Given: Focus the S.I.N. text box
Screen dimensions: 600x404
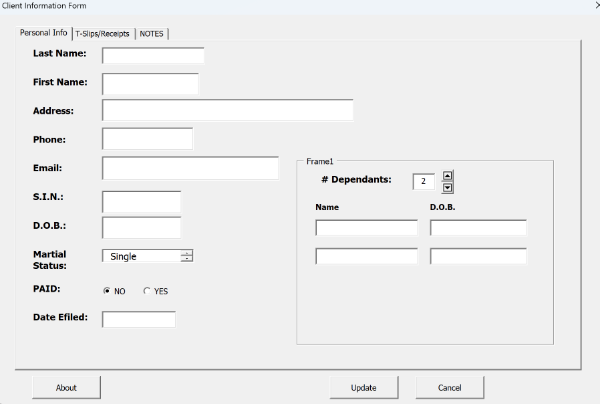Looking at the screenshot, I should (141, 202).
